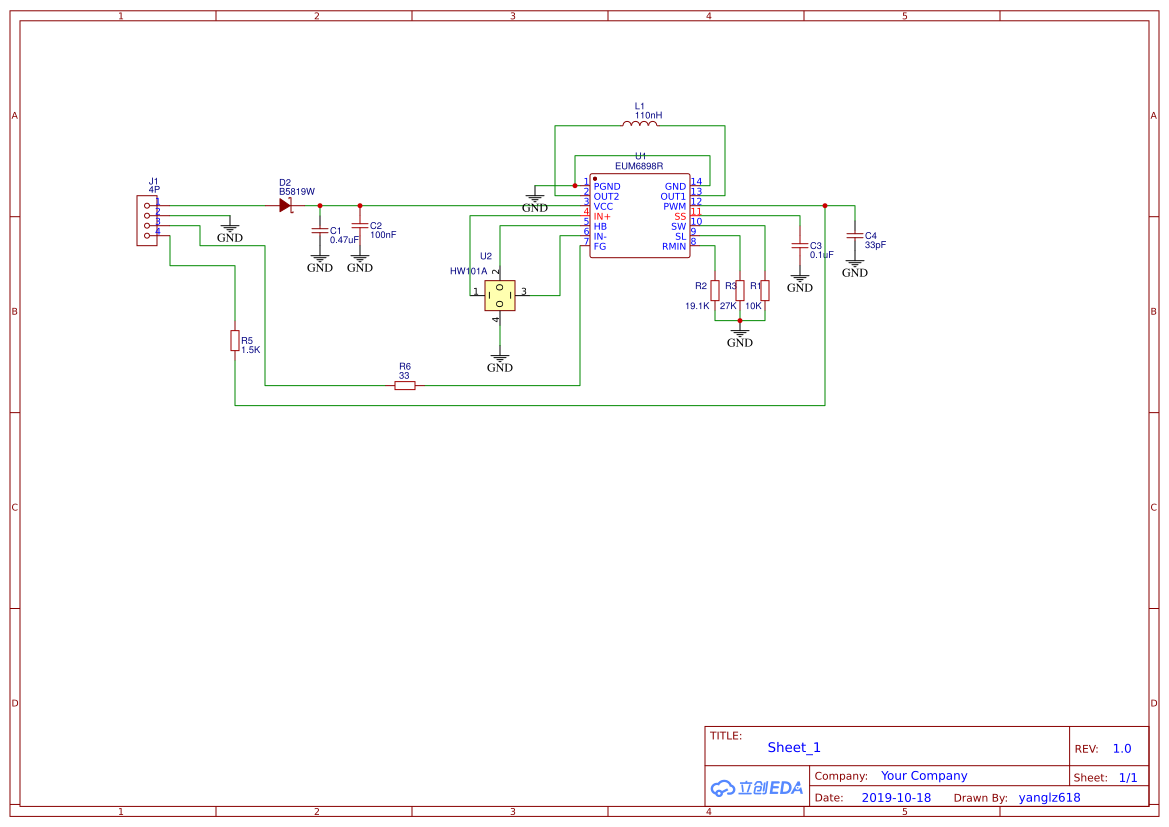Click the FG pin label on U1
The width and height of the screenshot is (1169, 827).
click(x=600, y=246)
